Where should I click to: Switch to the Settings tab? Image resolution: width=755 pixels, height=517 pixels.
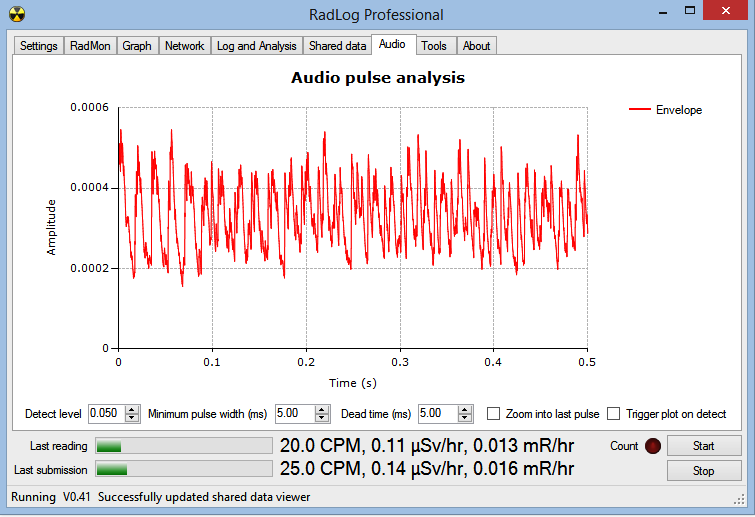(x=39, y=46)
